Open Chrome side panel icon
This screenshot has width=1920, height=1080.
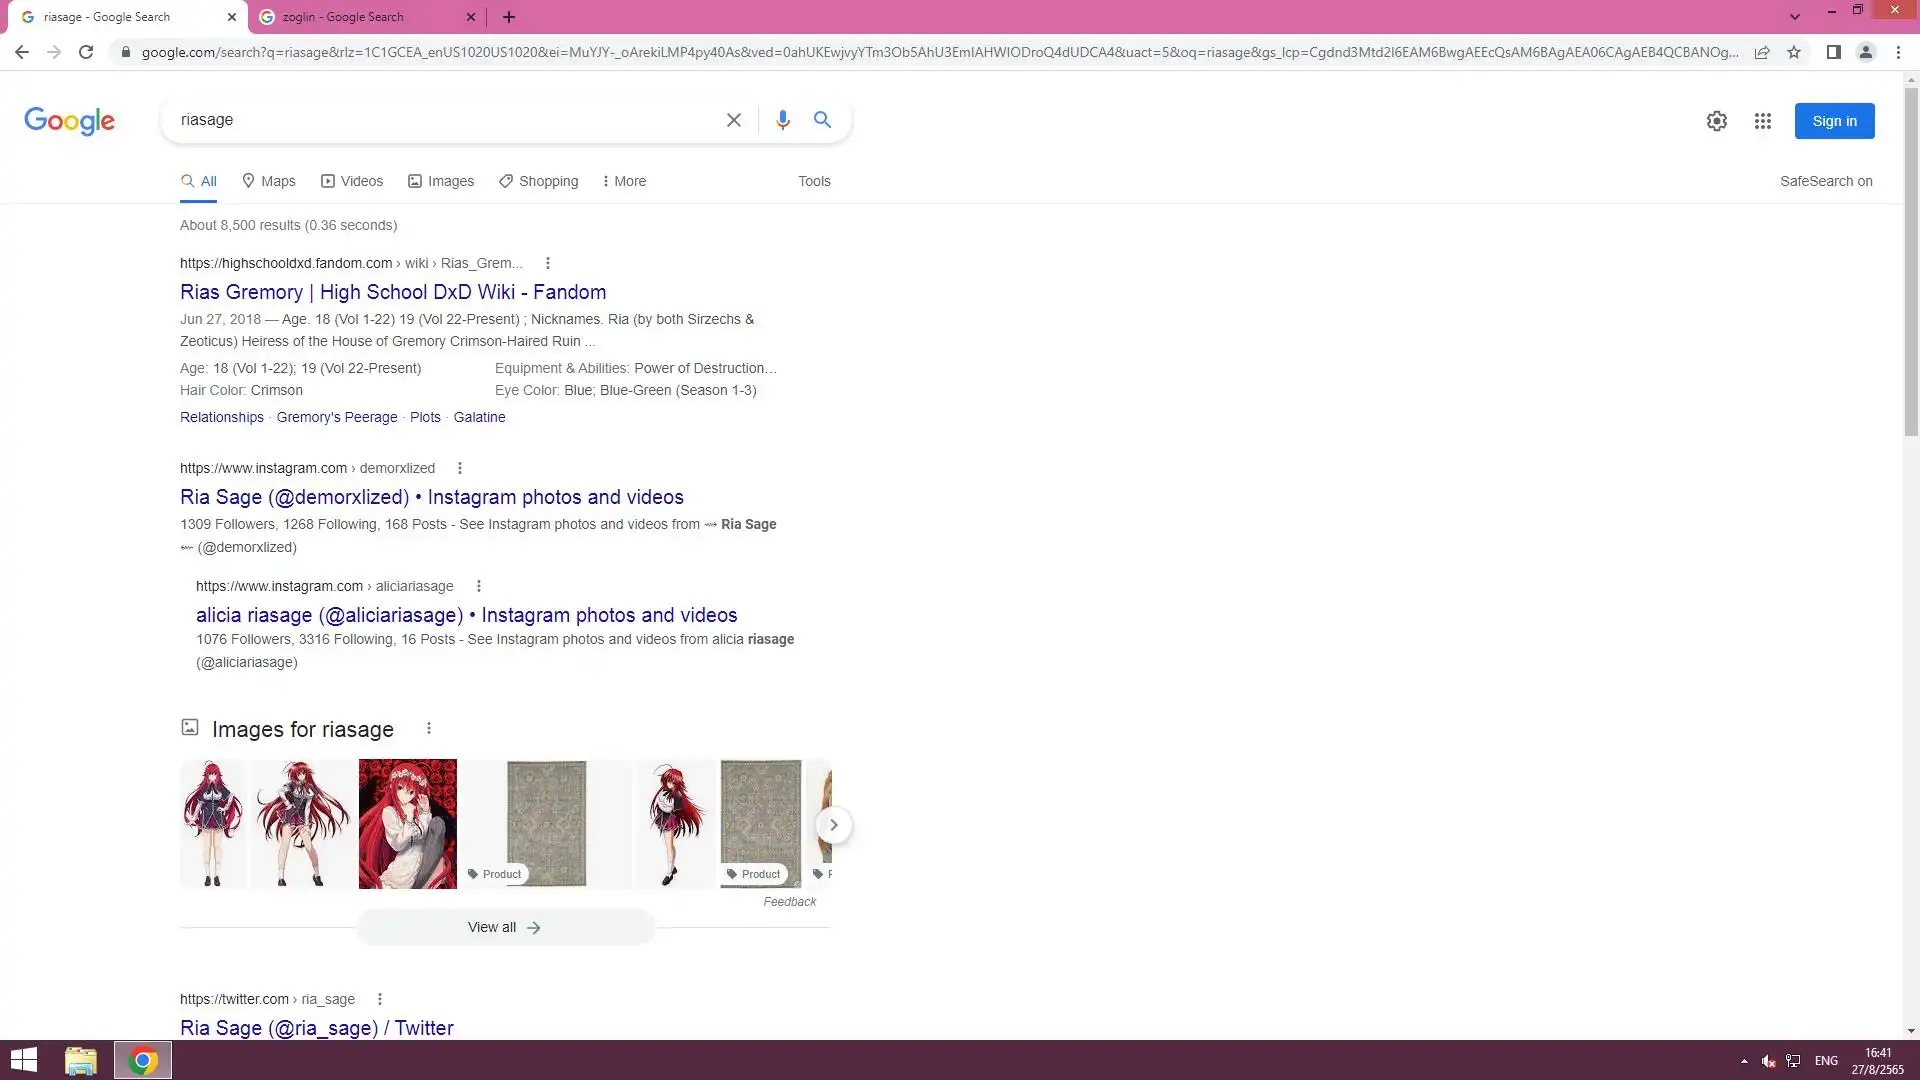(x=1833, y=52)
